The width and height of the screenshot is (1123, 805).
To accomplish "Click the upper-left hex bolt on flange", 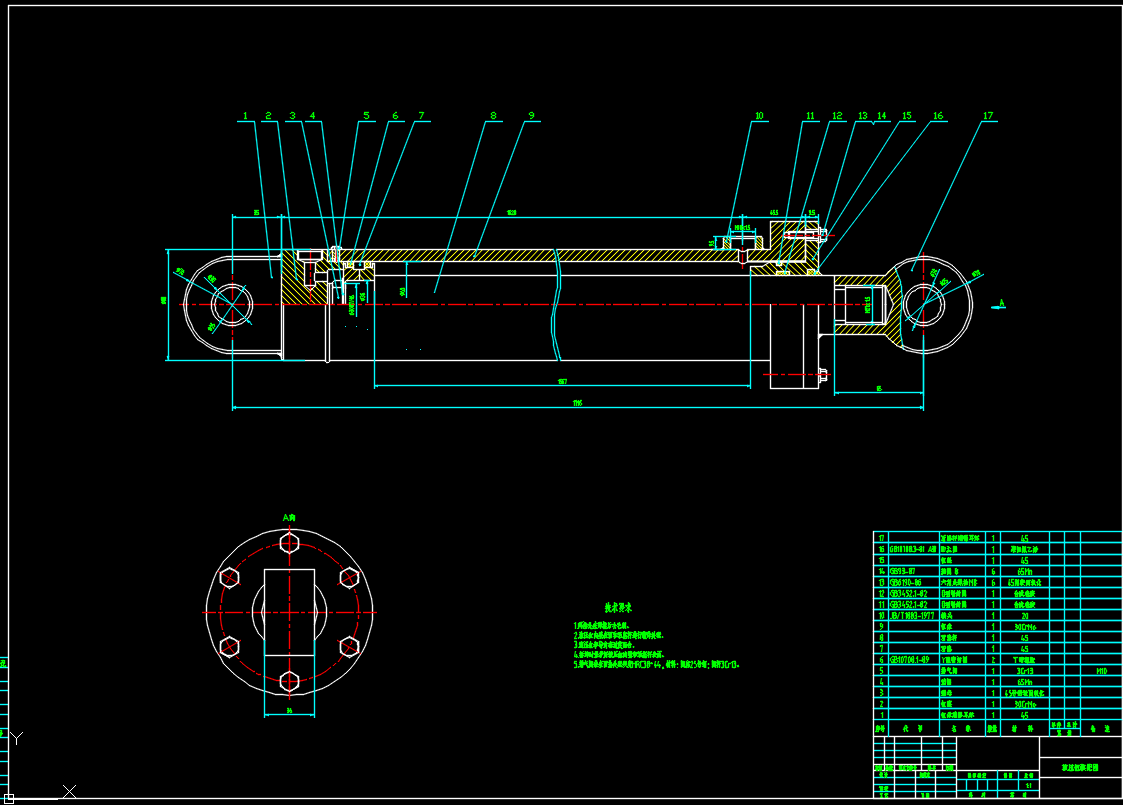I will pos(229,578).
